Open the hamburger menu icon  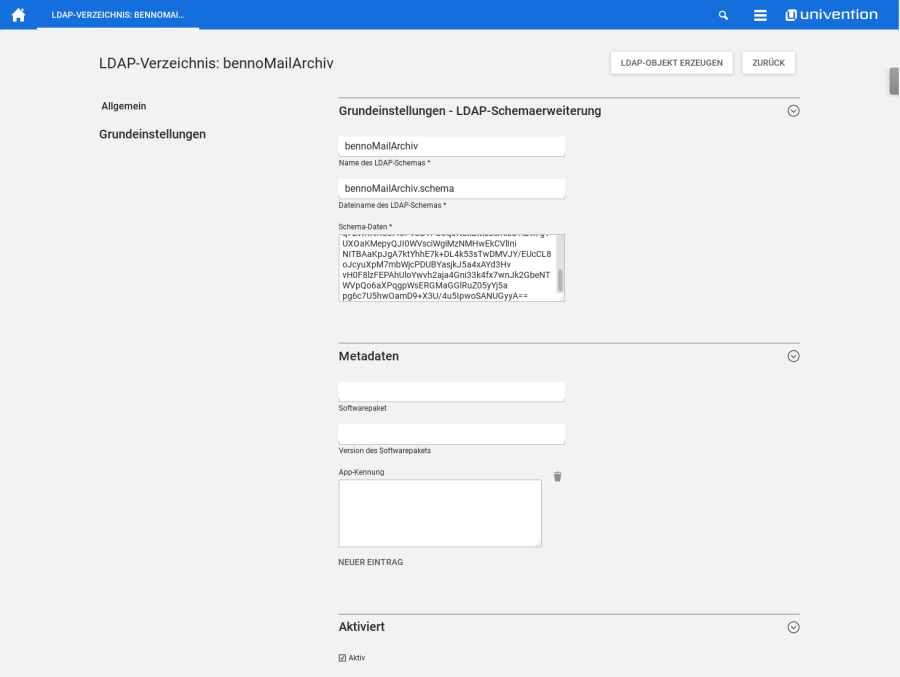pos(760,14)
